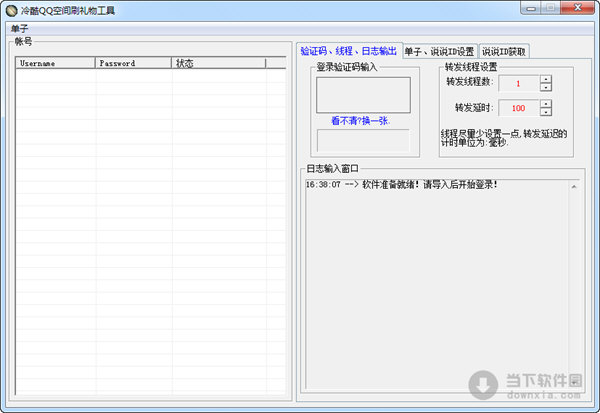Image resolution: width=600 pixels, height=413 pixels.
Task: Sort by Username column header
Action: point(55,63)
